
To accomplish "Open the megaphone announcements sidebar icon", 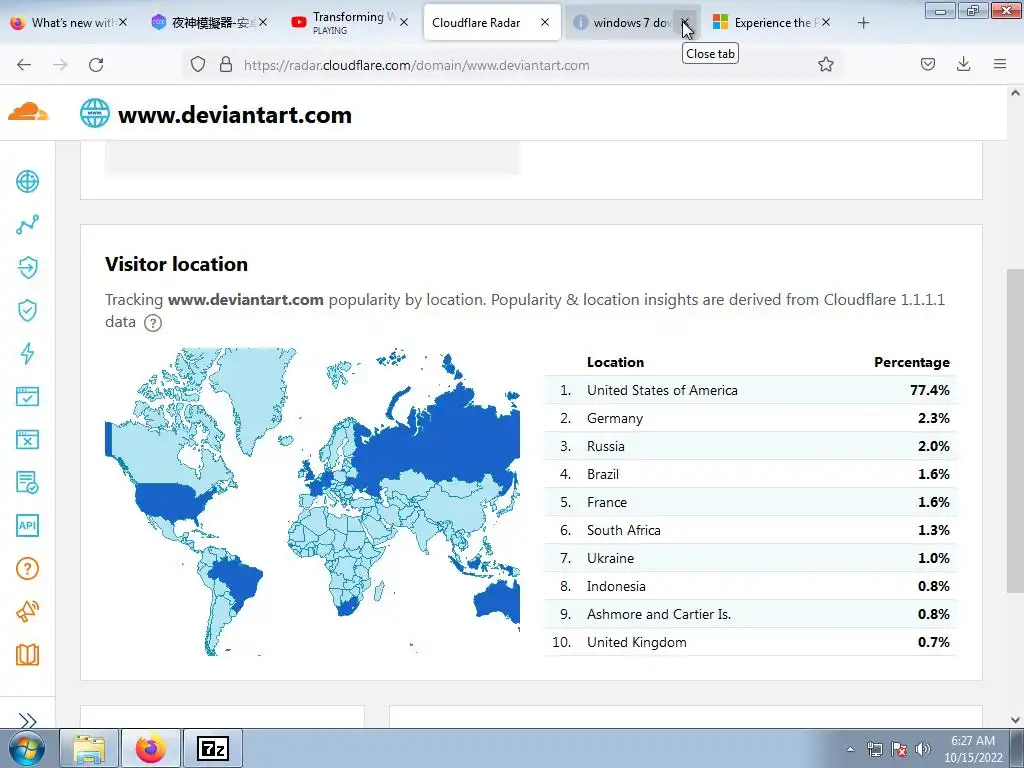I will tap(27, 611).
